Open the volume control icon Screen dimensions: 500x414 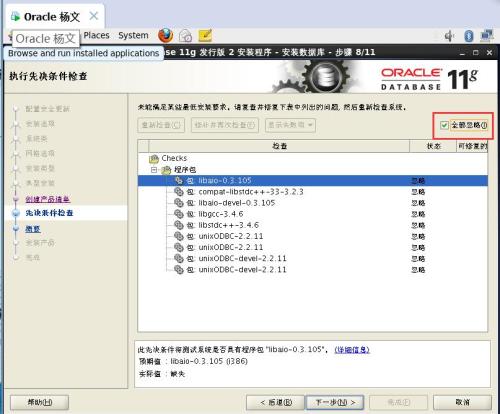(449, 36)
